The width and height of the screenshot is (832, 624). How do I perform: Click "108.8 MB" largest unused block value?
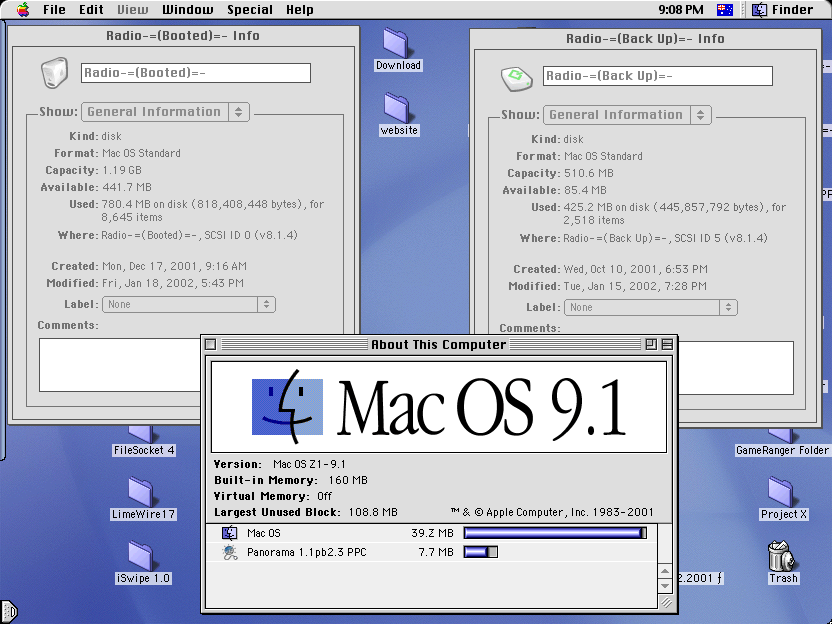pos(373,513)
